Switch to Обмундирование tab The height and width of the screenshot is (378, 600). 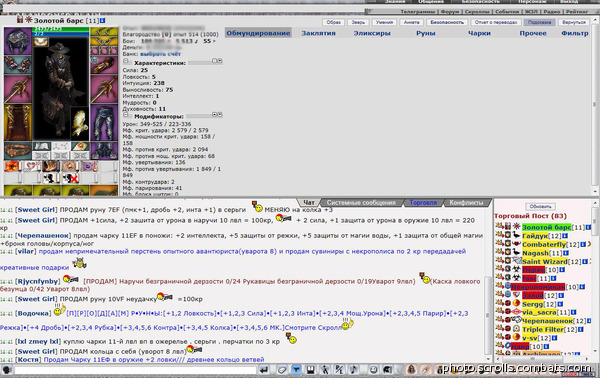point(258,33)
